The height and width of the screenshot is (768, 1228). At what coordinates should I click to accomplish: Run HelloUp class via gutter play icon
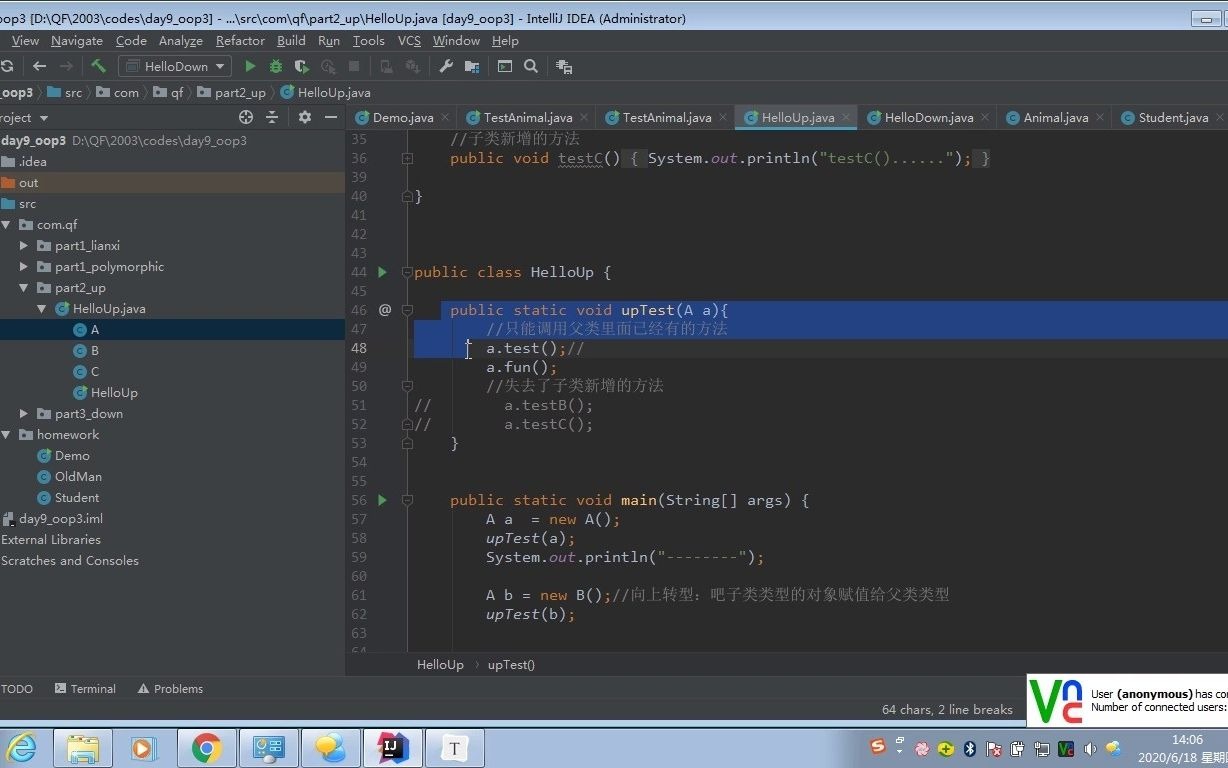click(381, 271)
